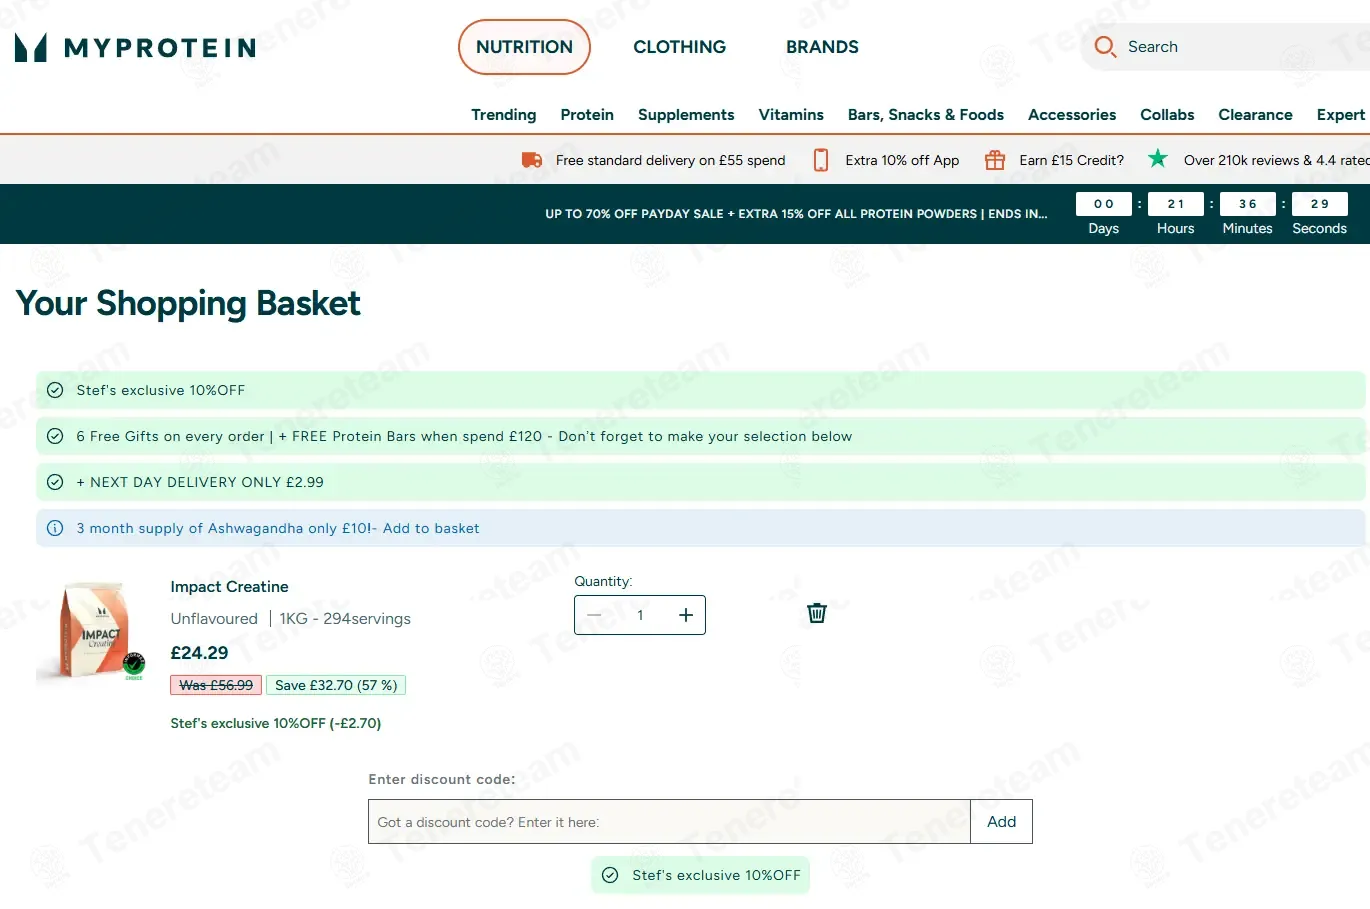Decrease quantity with minus button
The height and width of the screenshot is (909, 1370).
pos(594,615)
